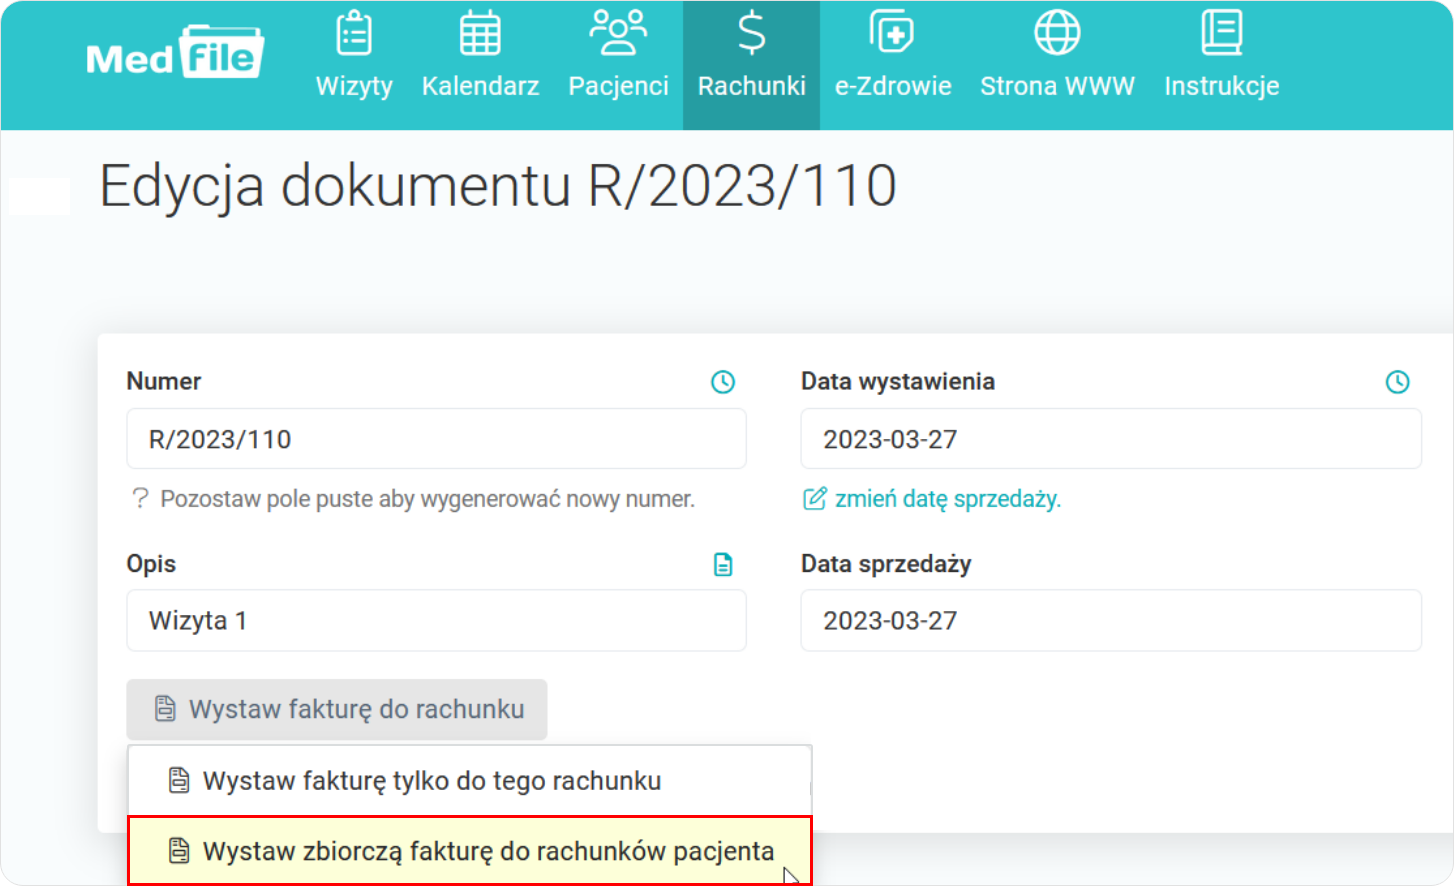Open the Instrukcje book icon
The width and height of the screenshot is (1454, 886).
(x=1222, y=33)
